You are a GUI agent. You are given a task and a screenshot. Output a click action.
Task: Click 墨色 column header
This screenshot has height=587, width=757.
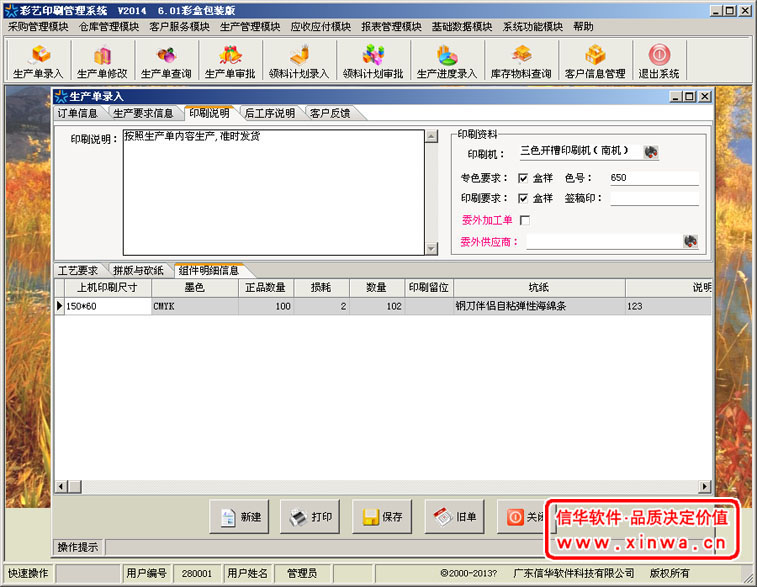[195, 288]
